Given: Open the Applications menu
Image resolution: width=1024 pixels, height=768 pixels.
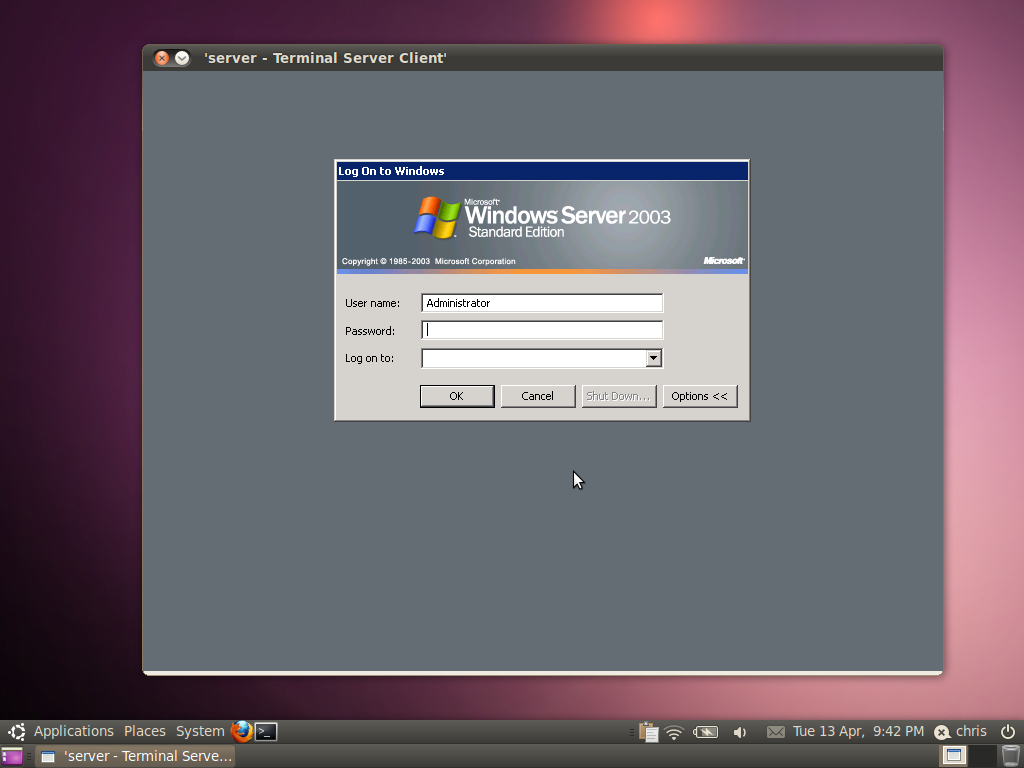Looking at the screenshot, I should coord(74,731).
